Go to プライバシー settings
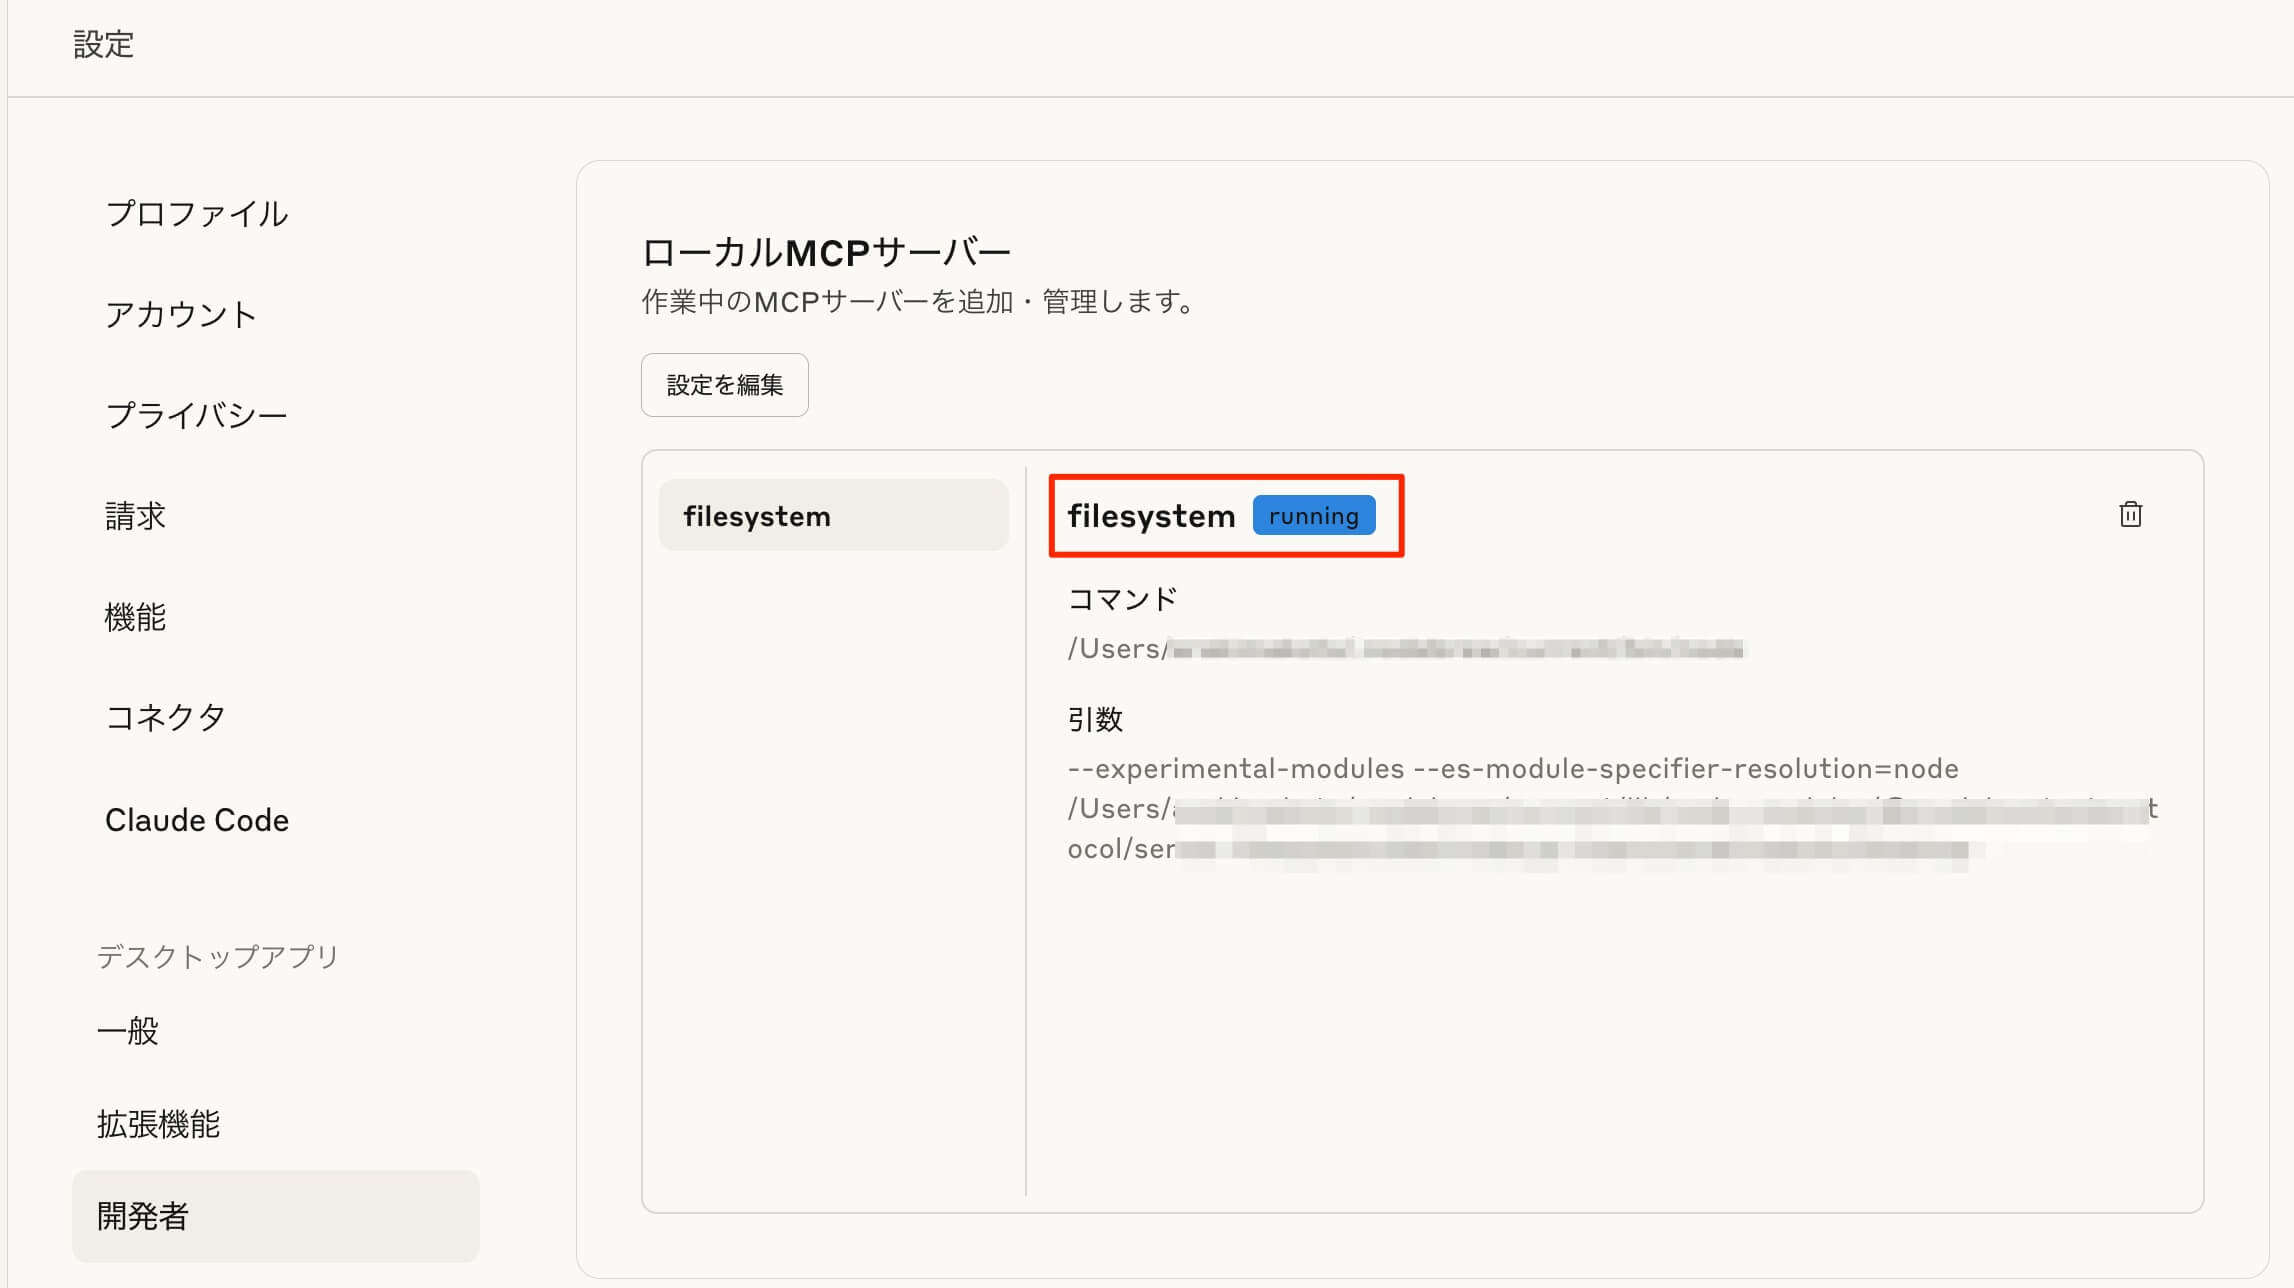 (197, 415)
